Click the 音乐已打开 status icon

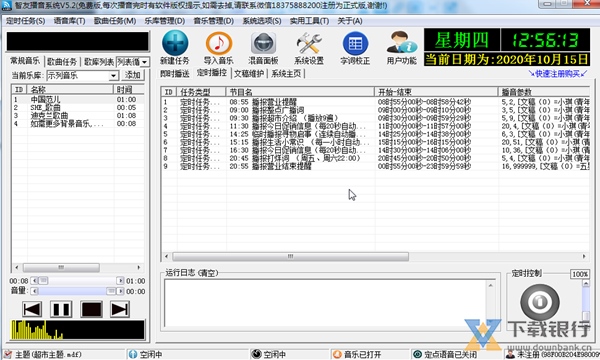coord(337,354)
